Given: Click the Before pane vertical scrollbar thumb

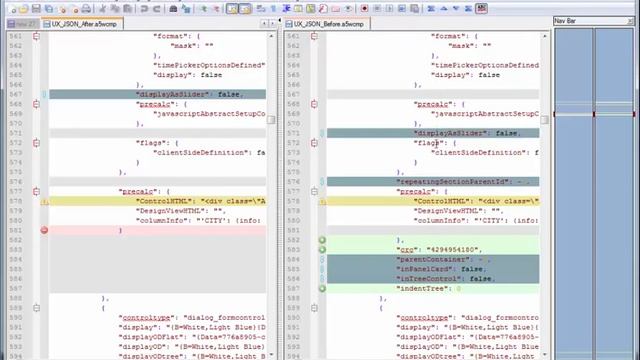Looking at the screenshot, I should (x=544, y=120).
